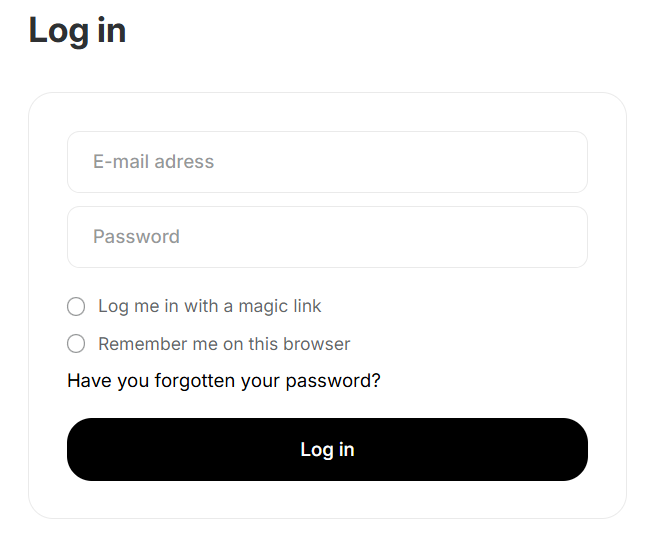Focus the Password field
Screen dimensions: 659x545
(327, 237)
